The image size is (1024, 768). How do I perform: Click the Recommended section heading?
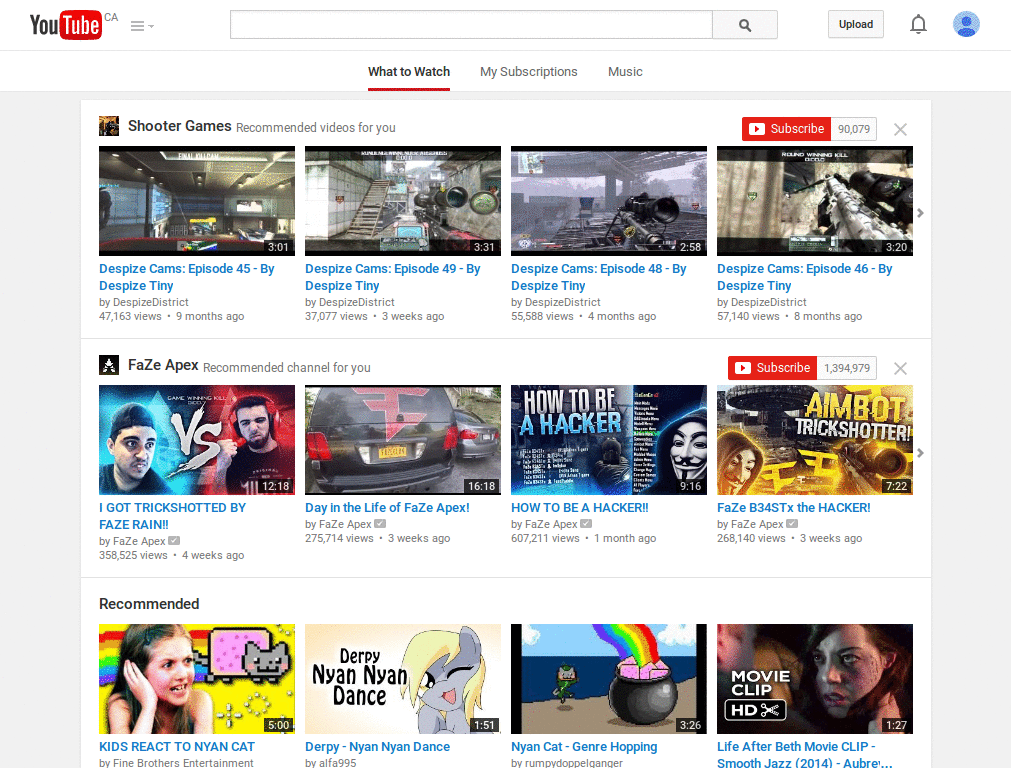149,604
